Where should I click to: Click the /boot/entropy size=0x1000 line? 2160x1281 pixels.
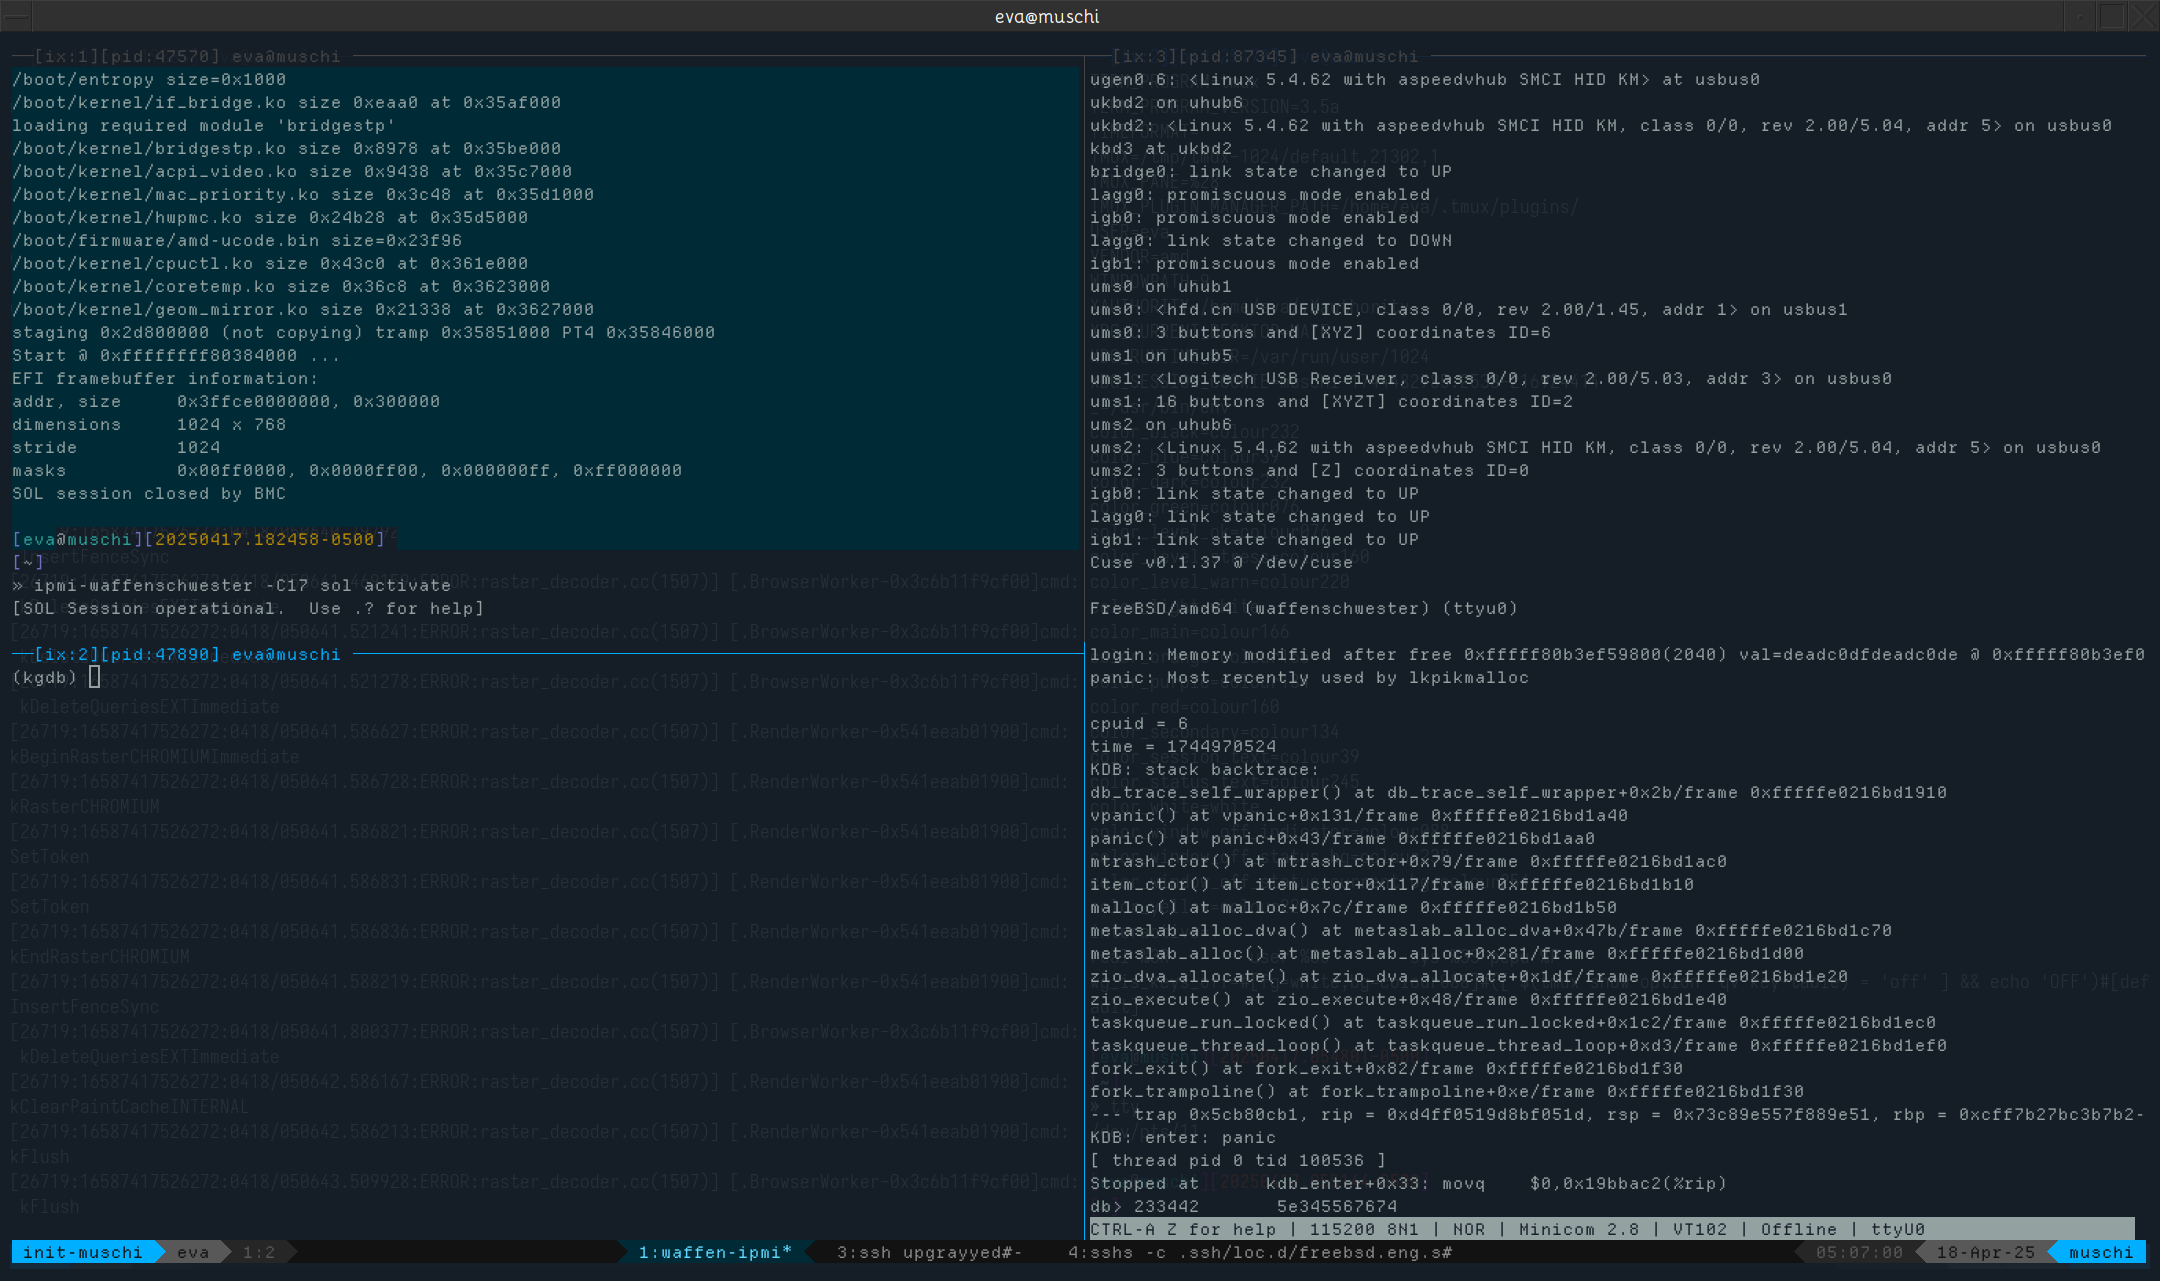(x=149, y=79)
